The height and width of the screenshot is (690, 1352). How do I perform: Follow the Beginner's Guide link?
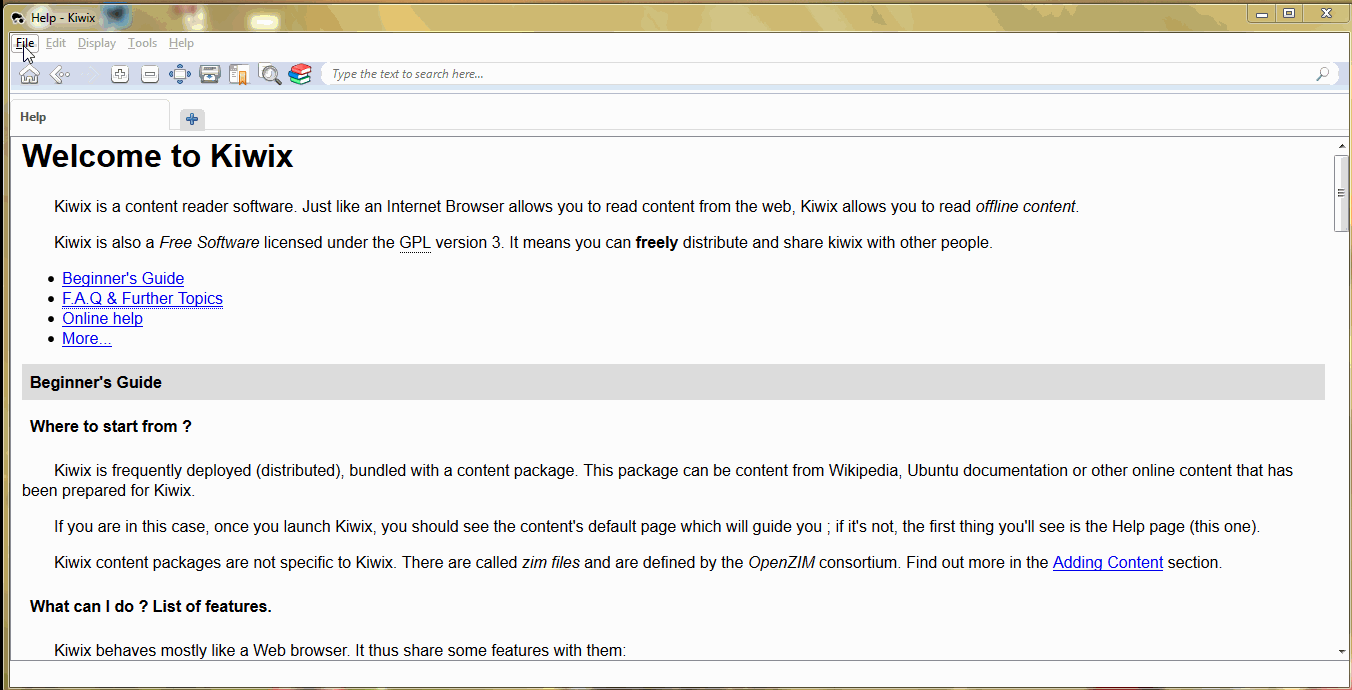(x=122, y=278)
